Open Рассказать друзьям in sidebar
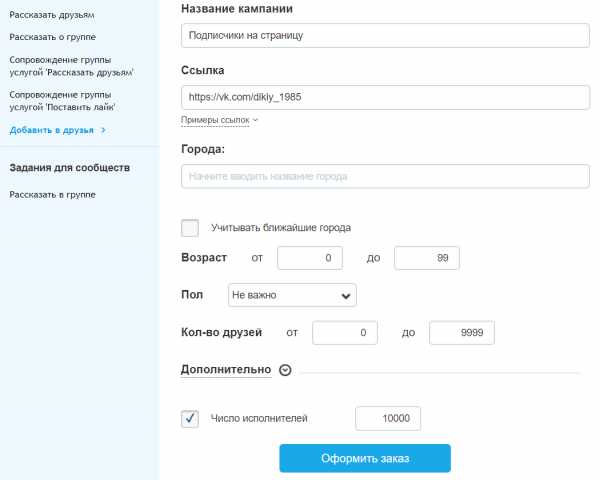600x480 pixels. [52, 15]
